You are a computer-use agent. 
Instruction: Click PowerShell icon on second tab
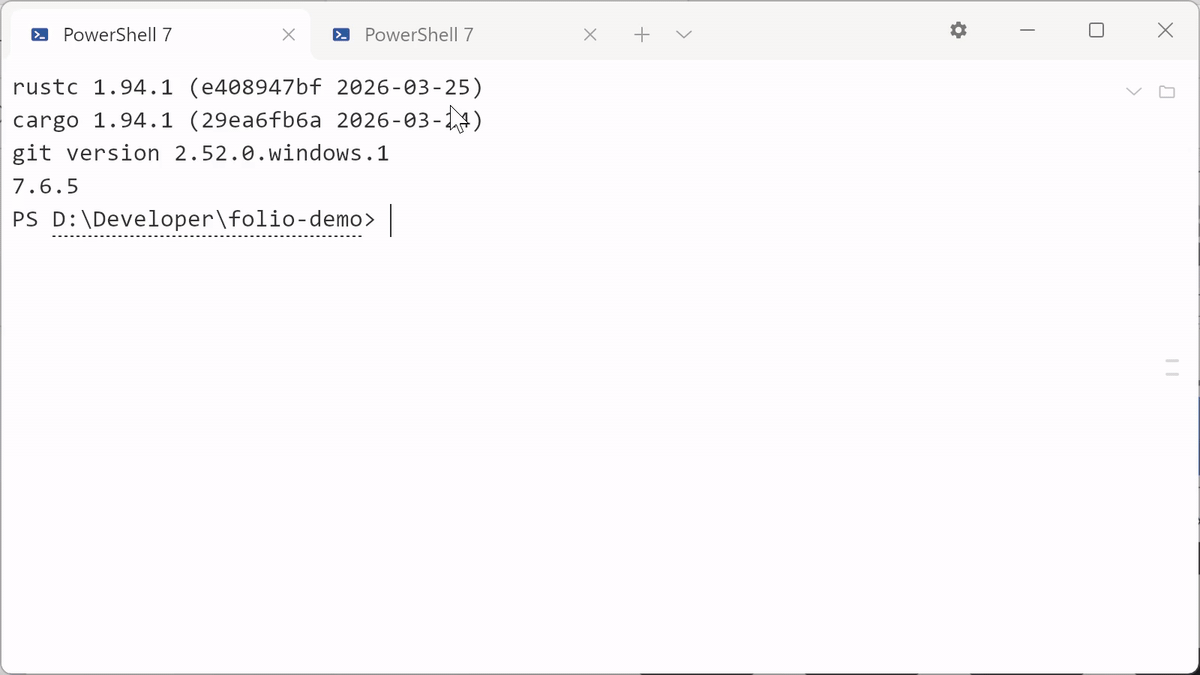(341, 34)
